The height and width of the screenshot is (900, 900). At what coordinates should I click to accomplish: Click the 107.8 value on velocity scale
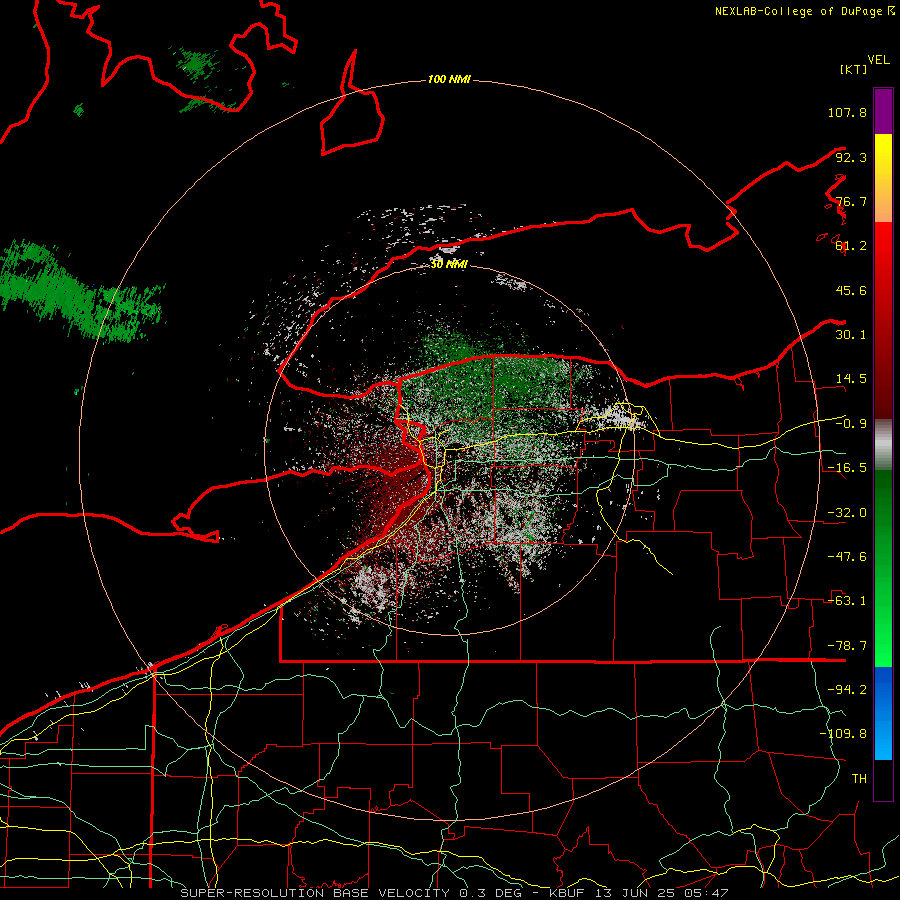pos(847,112)
